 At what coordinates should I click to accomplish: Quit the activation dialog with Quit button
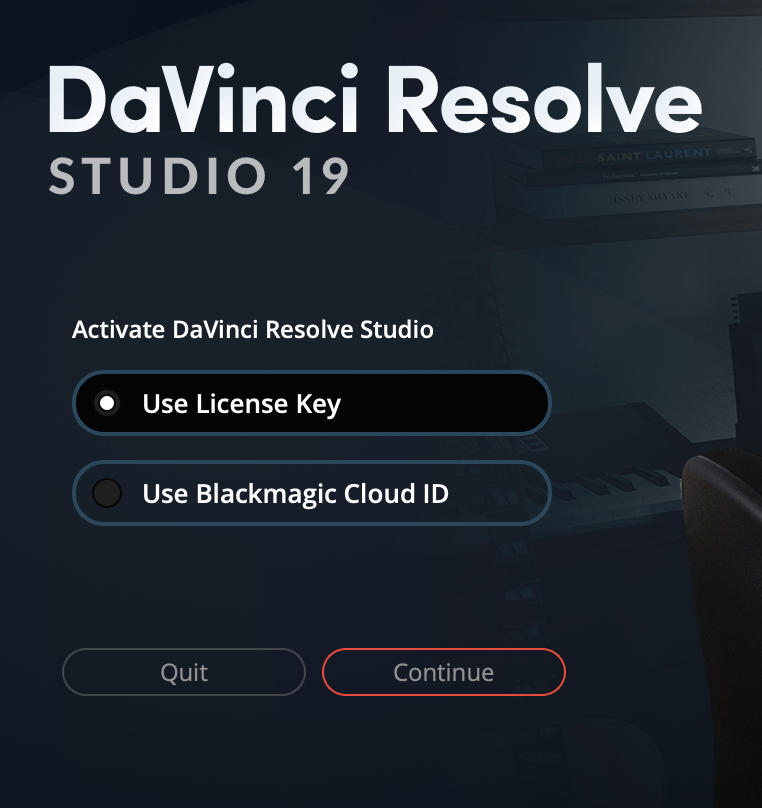point(184,672)
